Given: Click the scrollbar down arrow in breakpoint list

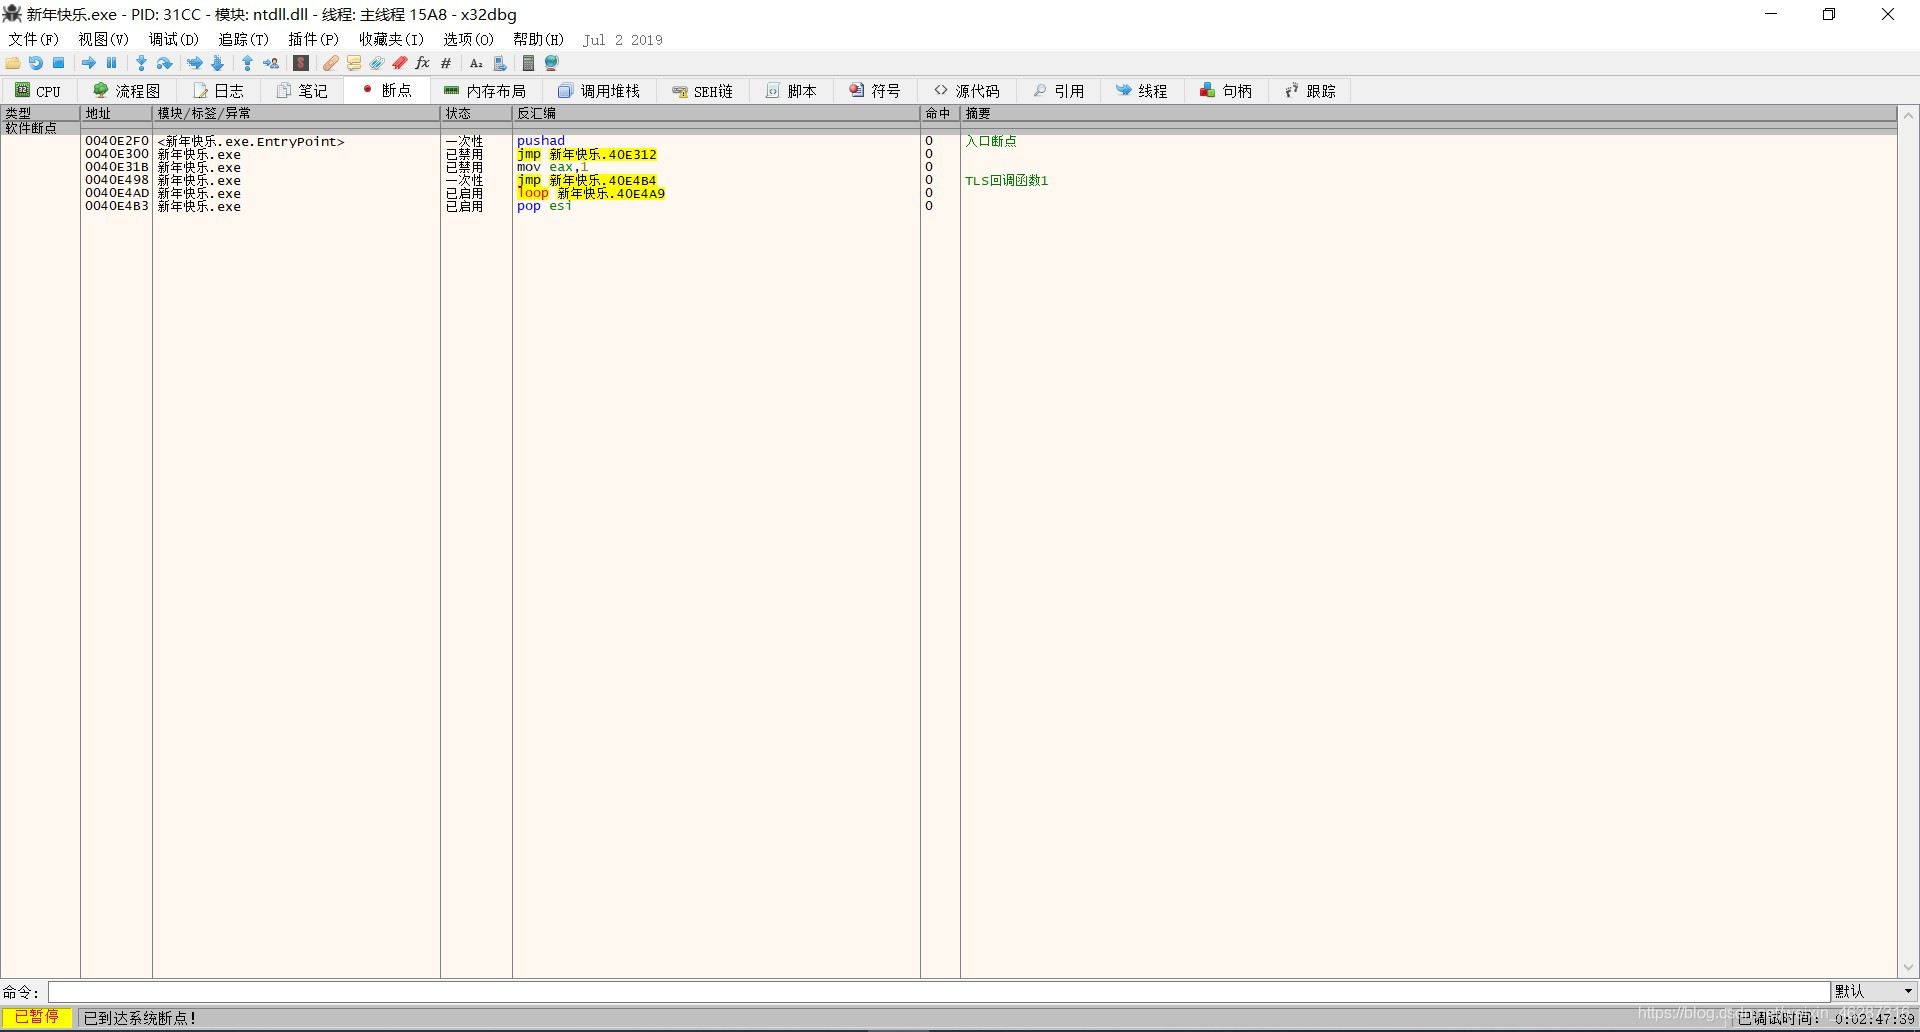Looking at the screenshot, I should (1908, 967).
